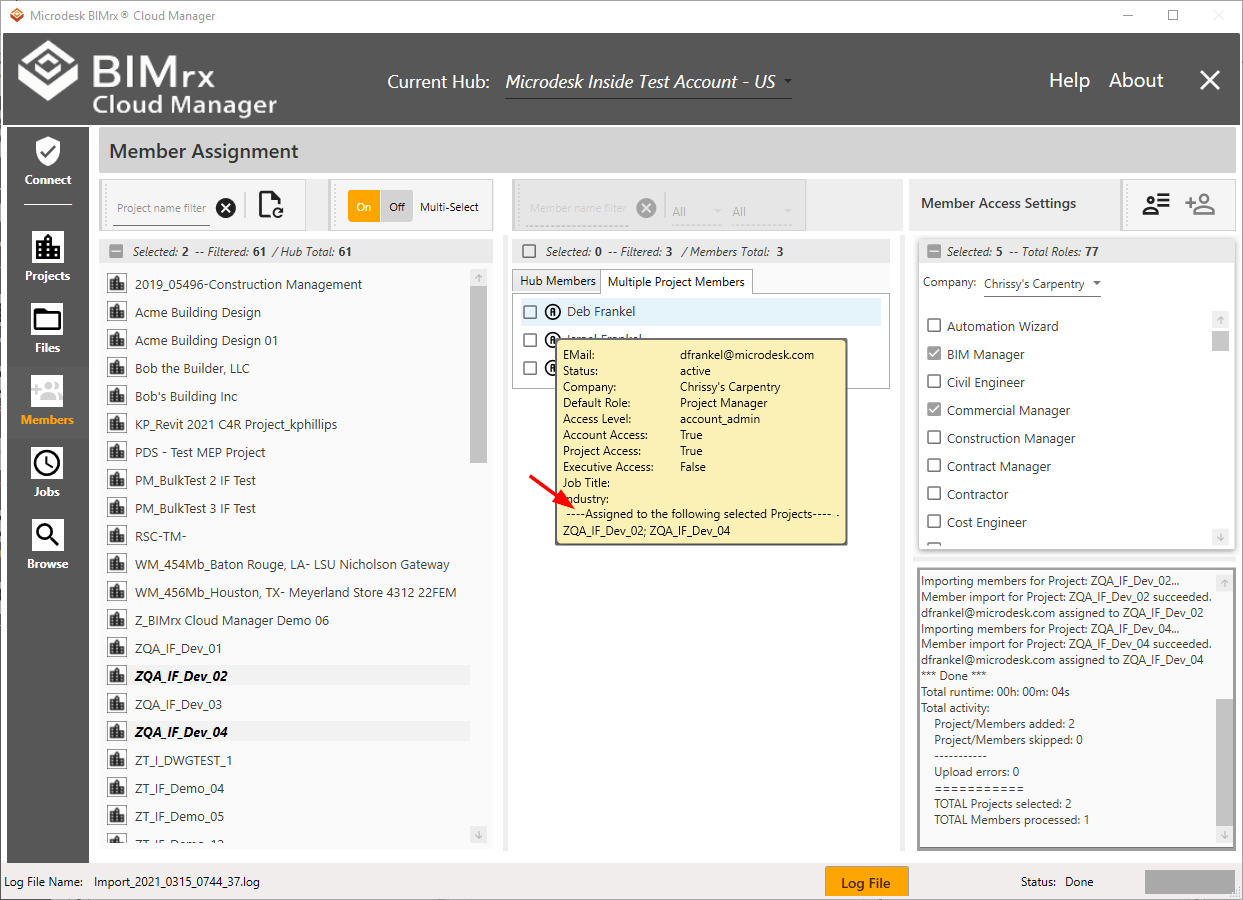The height and width of the screenshot is (900, 1243).
Task: Click the BIMrx Cloud Manager logo
Action: click(x=148, y=78)
